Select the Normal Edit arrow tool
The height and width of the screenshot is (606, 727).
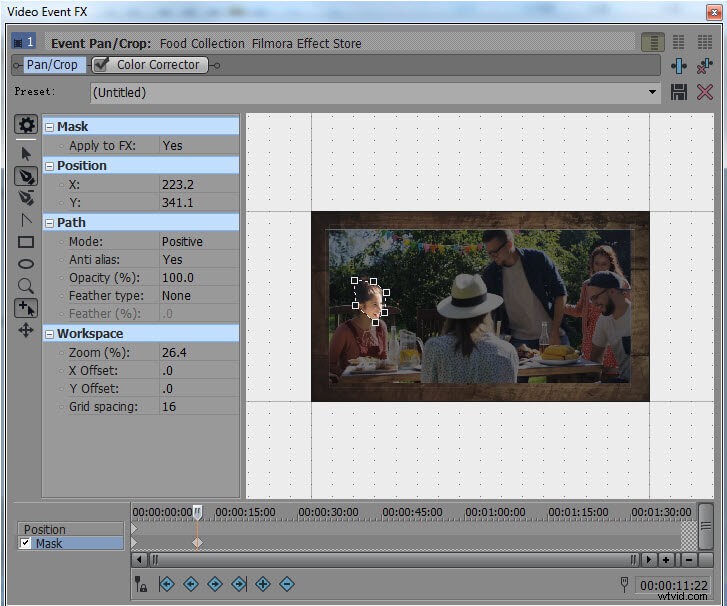26,154
